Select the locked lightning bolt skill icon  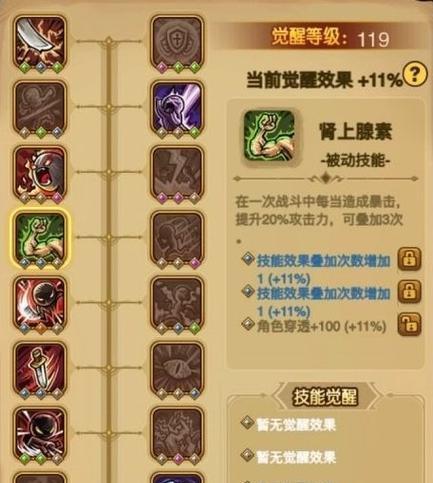[177, 173]
